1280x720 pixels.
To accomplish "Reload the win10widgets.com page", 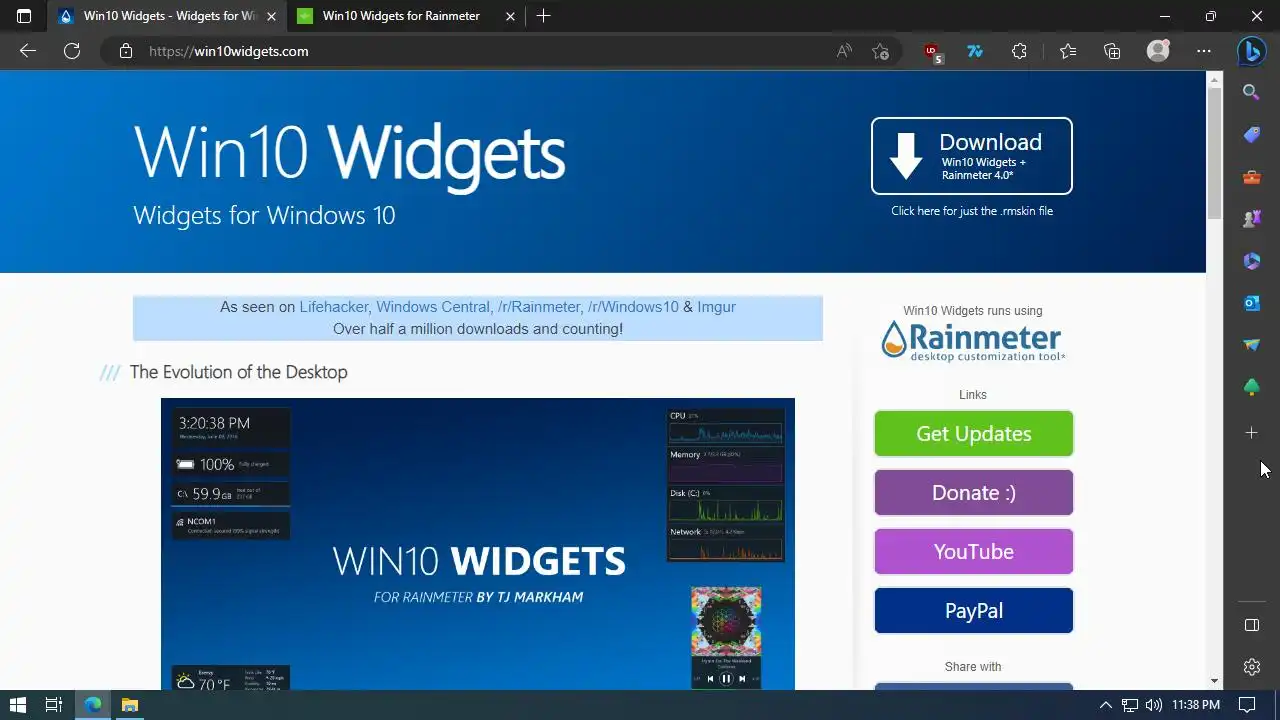I will point(72,51).
